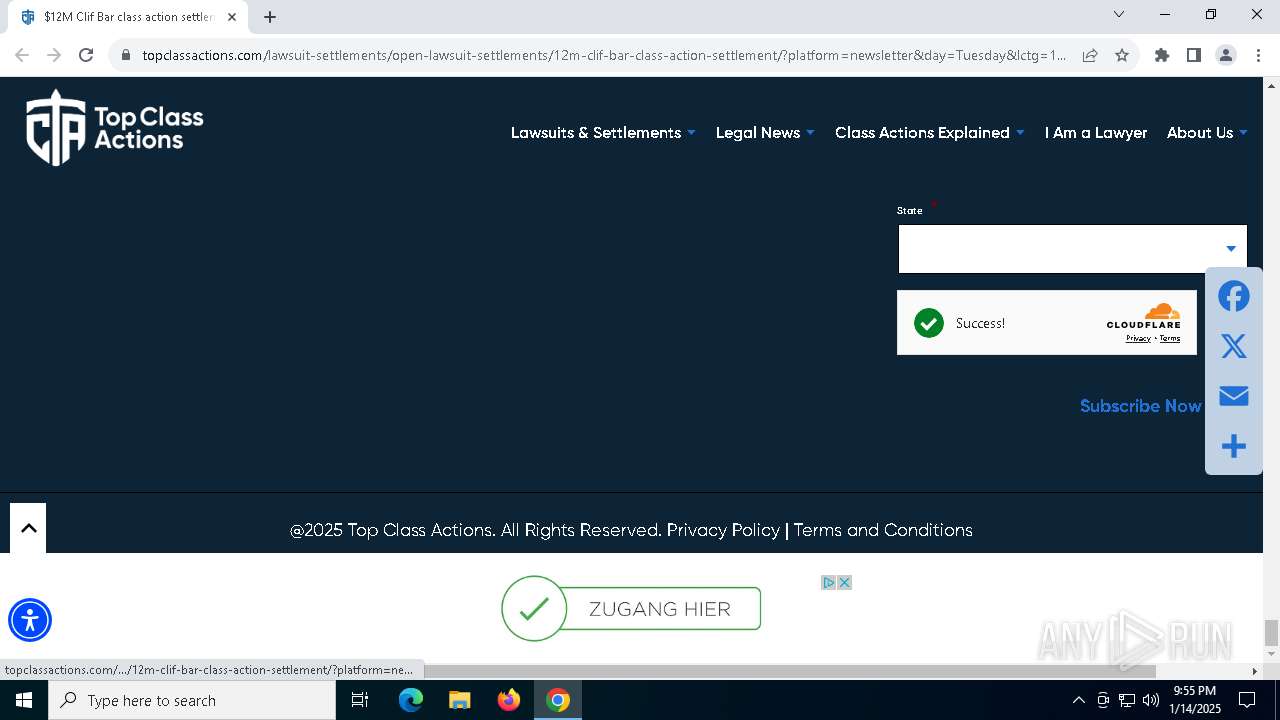Reload the current page

tap(86, 55)
